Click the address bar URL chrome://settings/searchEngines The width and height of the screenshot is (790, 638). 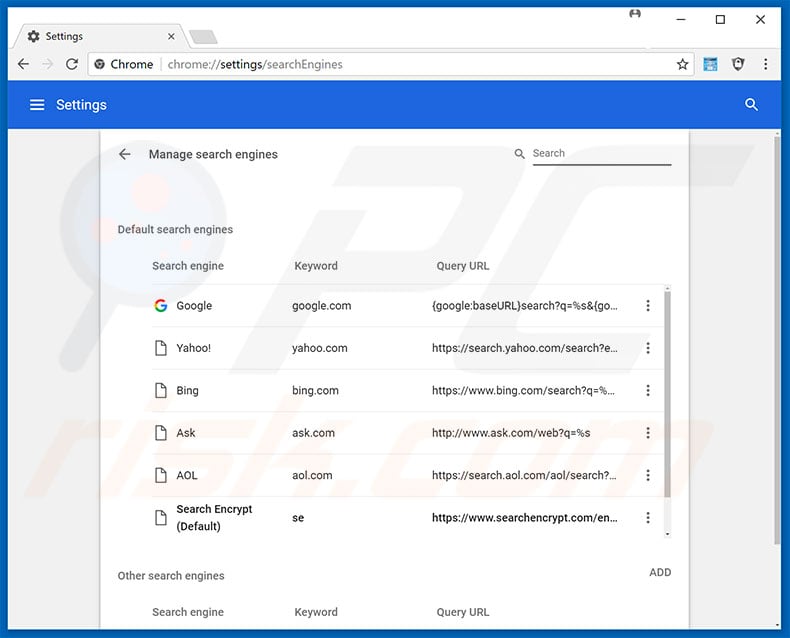255,65
